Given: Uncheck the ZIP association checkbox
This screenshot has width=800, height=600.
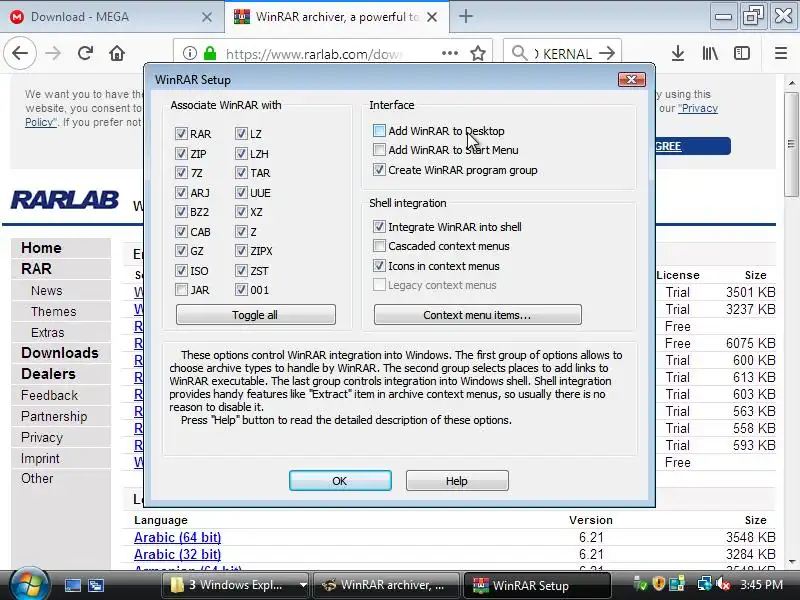Looking at the screenshot, I should (x=181, y=154).
